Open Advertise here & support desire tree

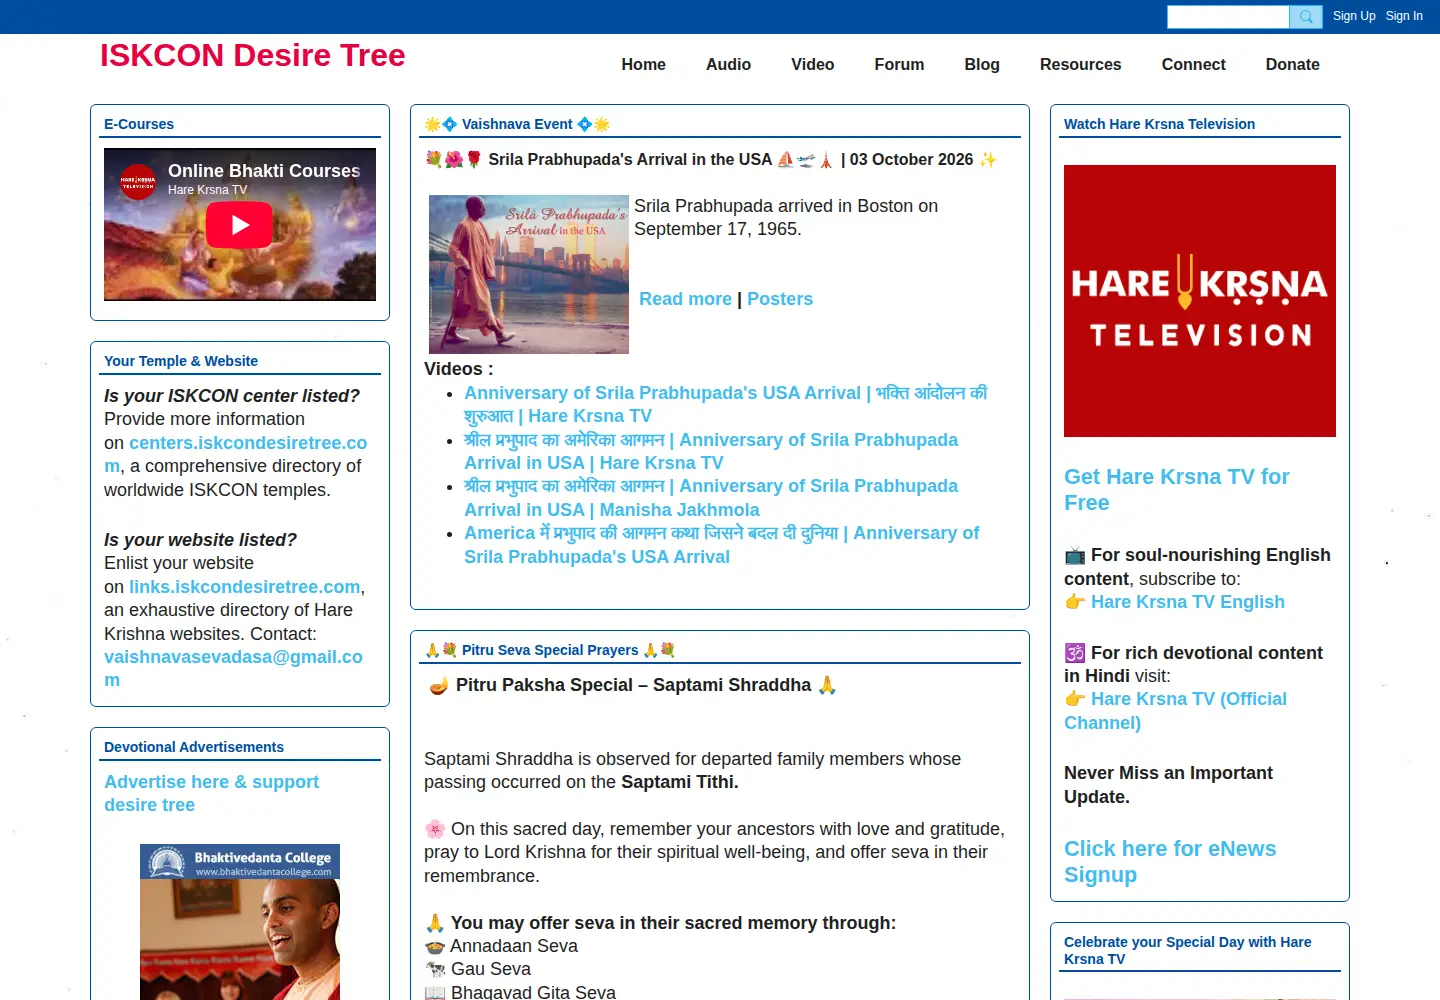(x=211, y=793)
